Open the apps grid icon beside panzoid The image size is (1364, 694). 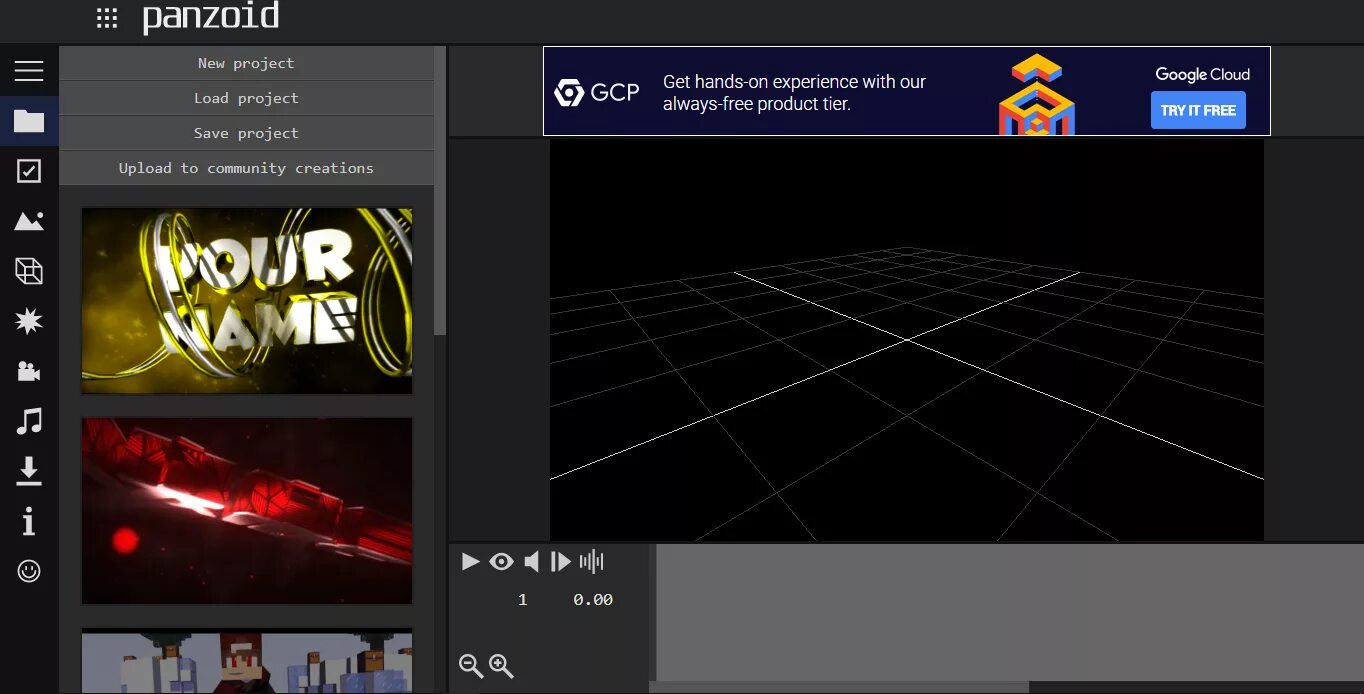pyautogui.click(x=107, y=18)
